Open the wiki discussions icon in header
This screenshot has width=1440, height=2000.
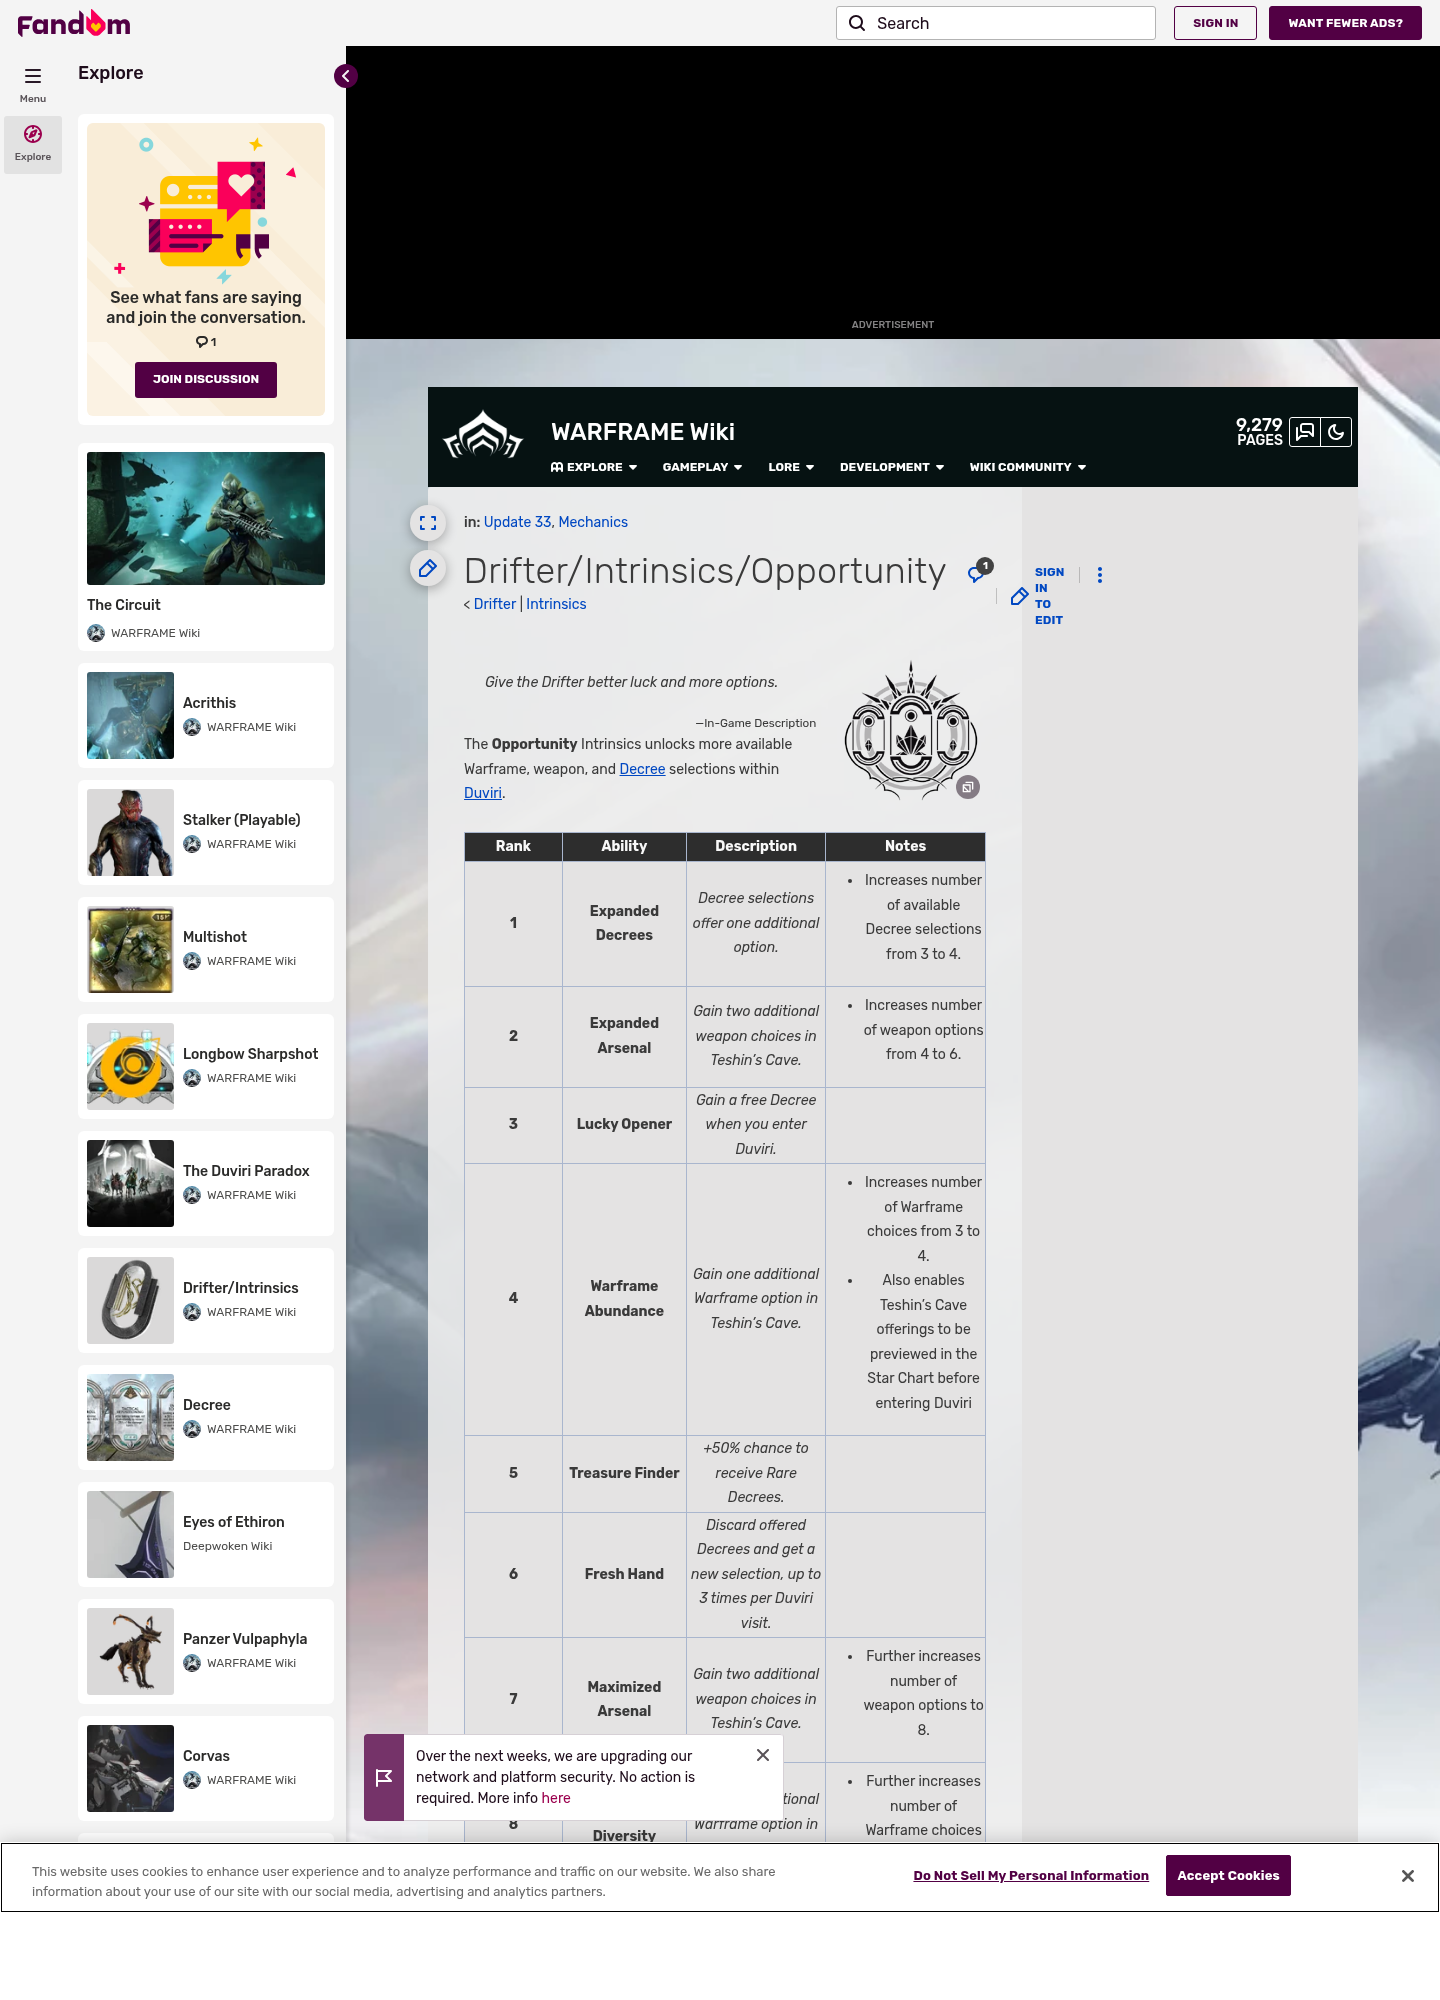(x=1305, y=432)
